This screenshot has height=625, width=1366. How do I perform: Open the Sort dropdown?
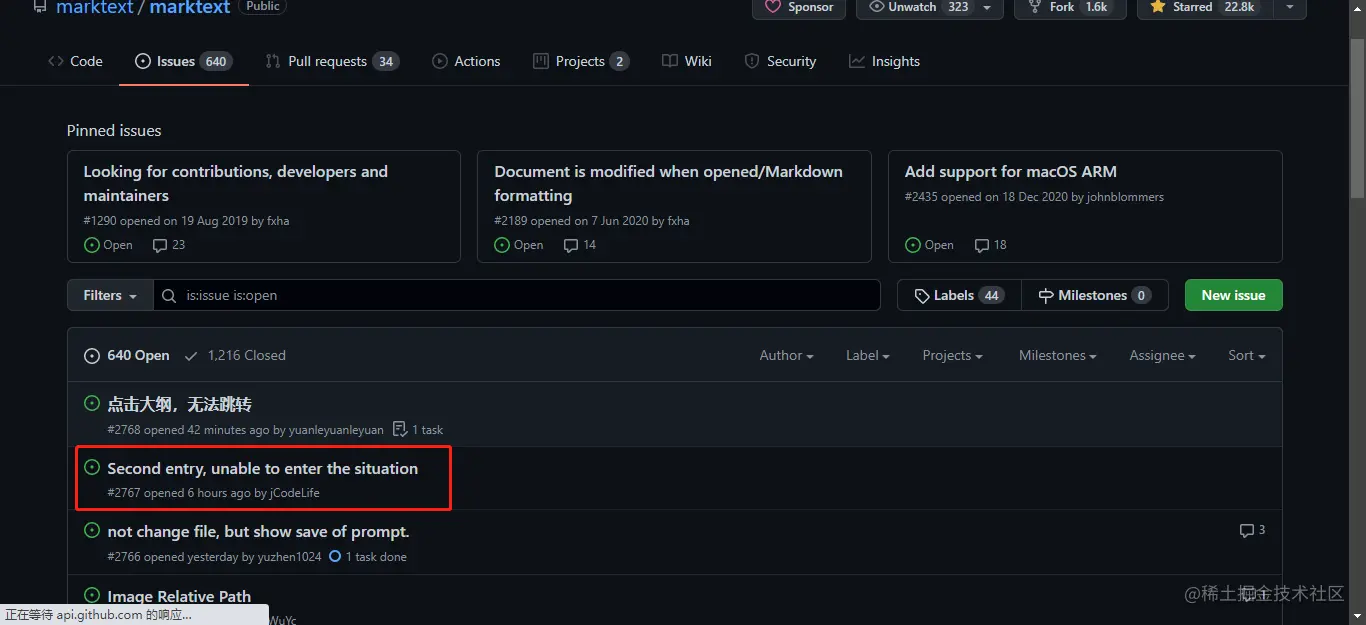1247,355
